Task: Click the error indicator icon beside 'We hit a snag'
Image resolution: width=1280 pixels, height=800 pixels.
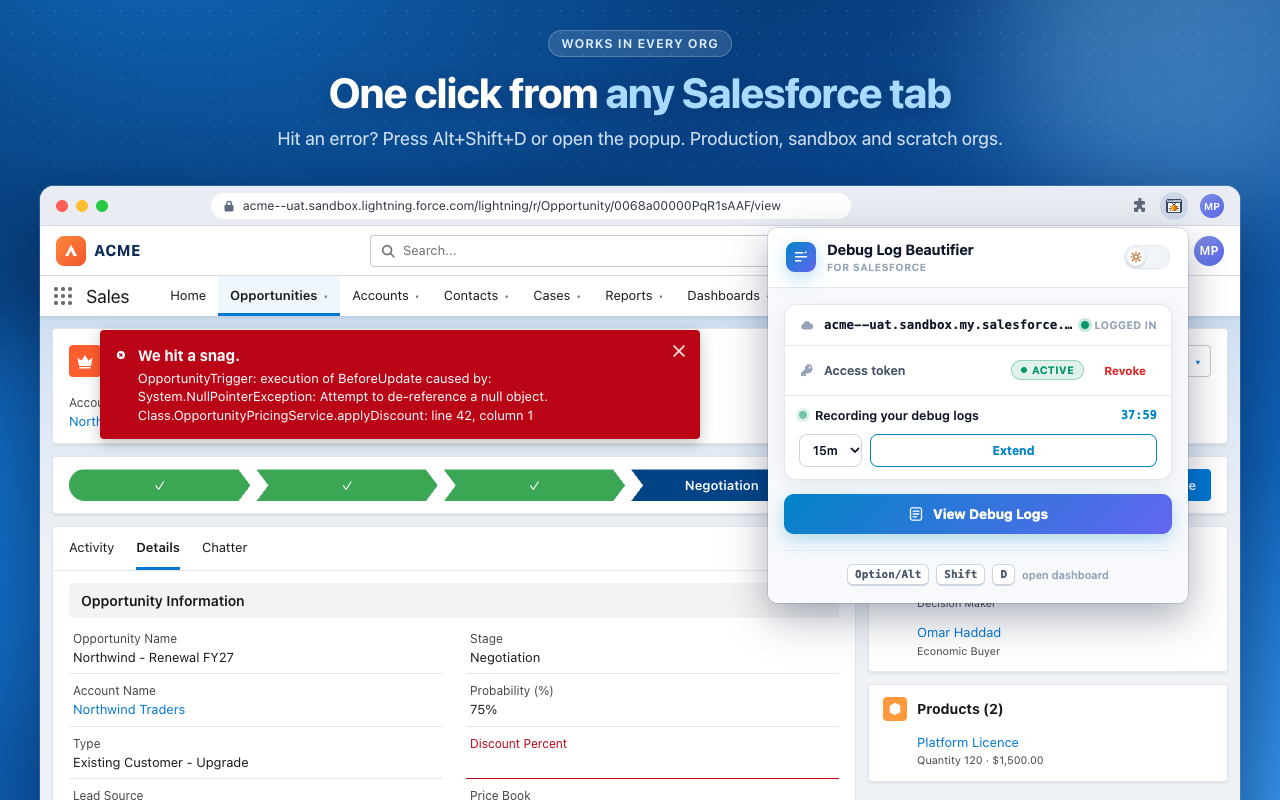Action: (121, 355)
